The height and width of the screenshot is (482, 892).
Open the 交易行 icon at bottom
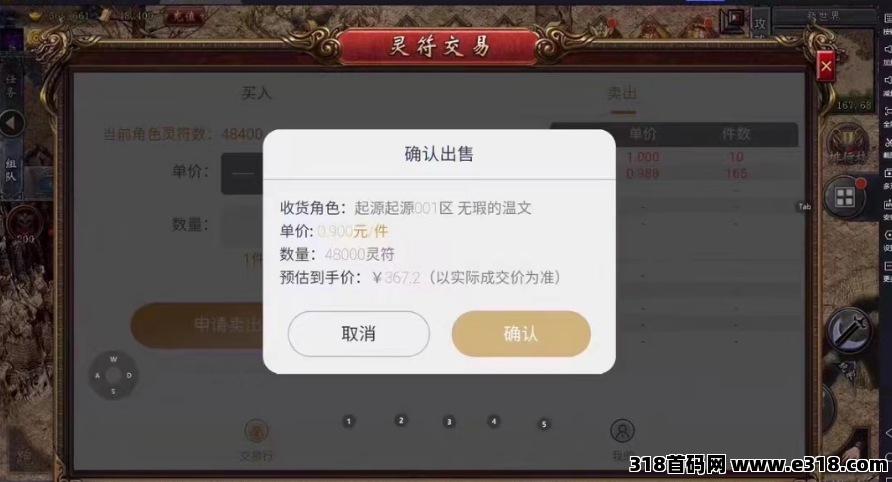tap(257, 439)
